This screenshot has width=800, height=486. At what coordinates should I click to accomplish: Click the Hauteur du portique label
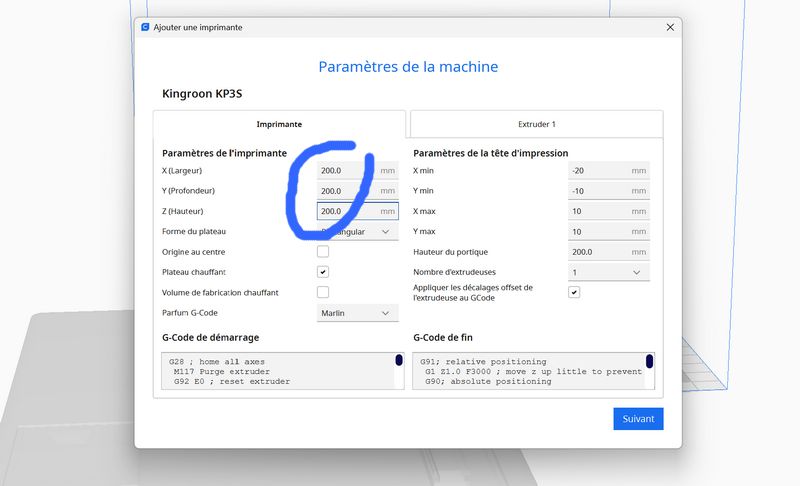click(451, 252)
